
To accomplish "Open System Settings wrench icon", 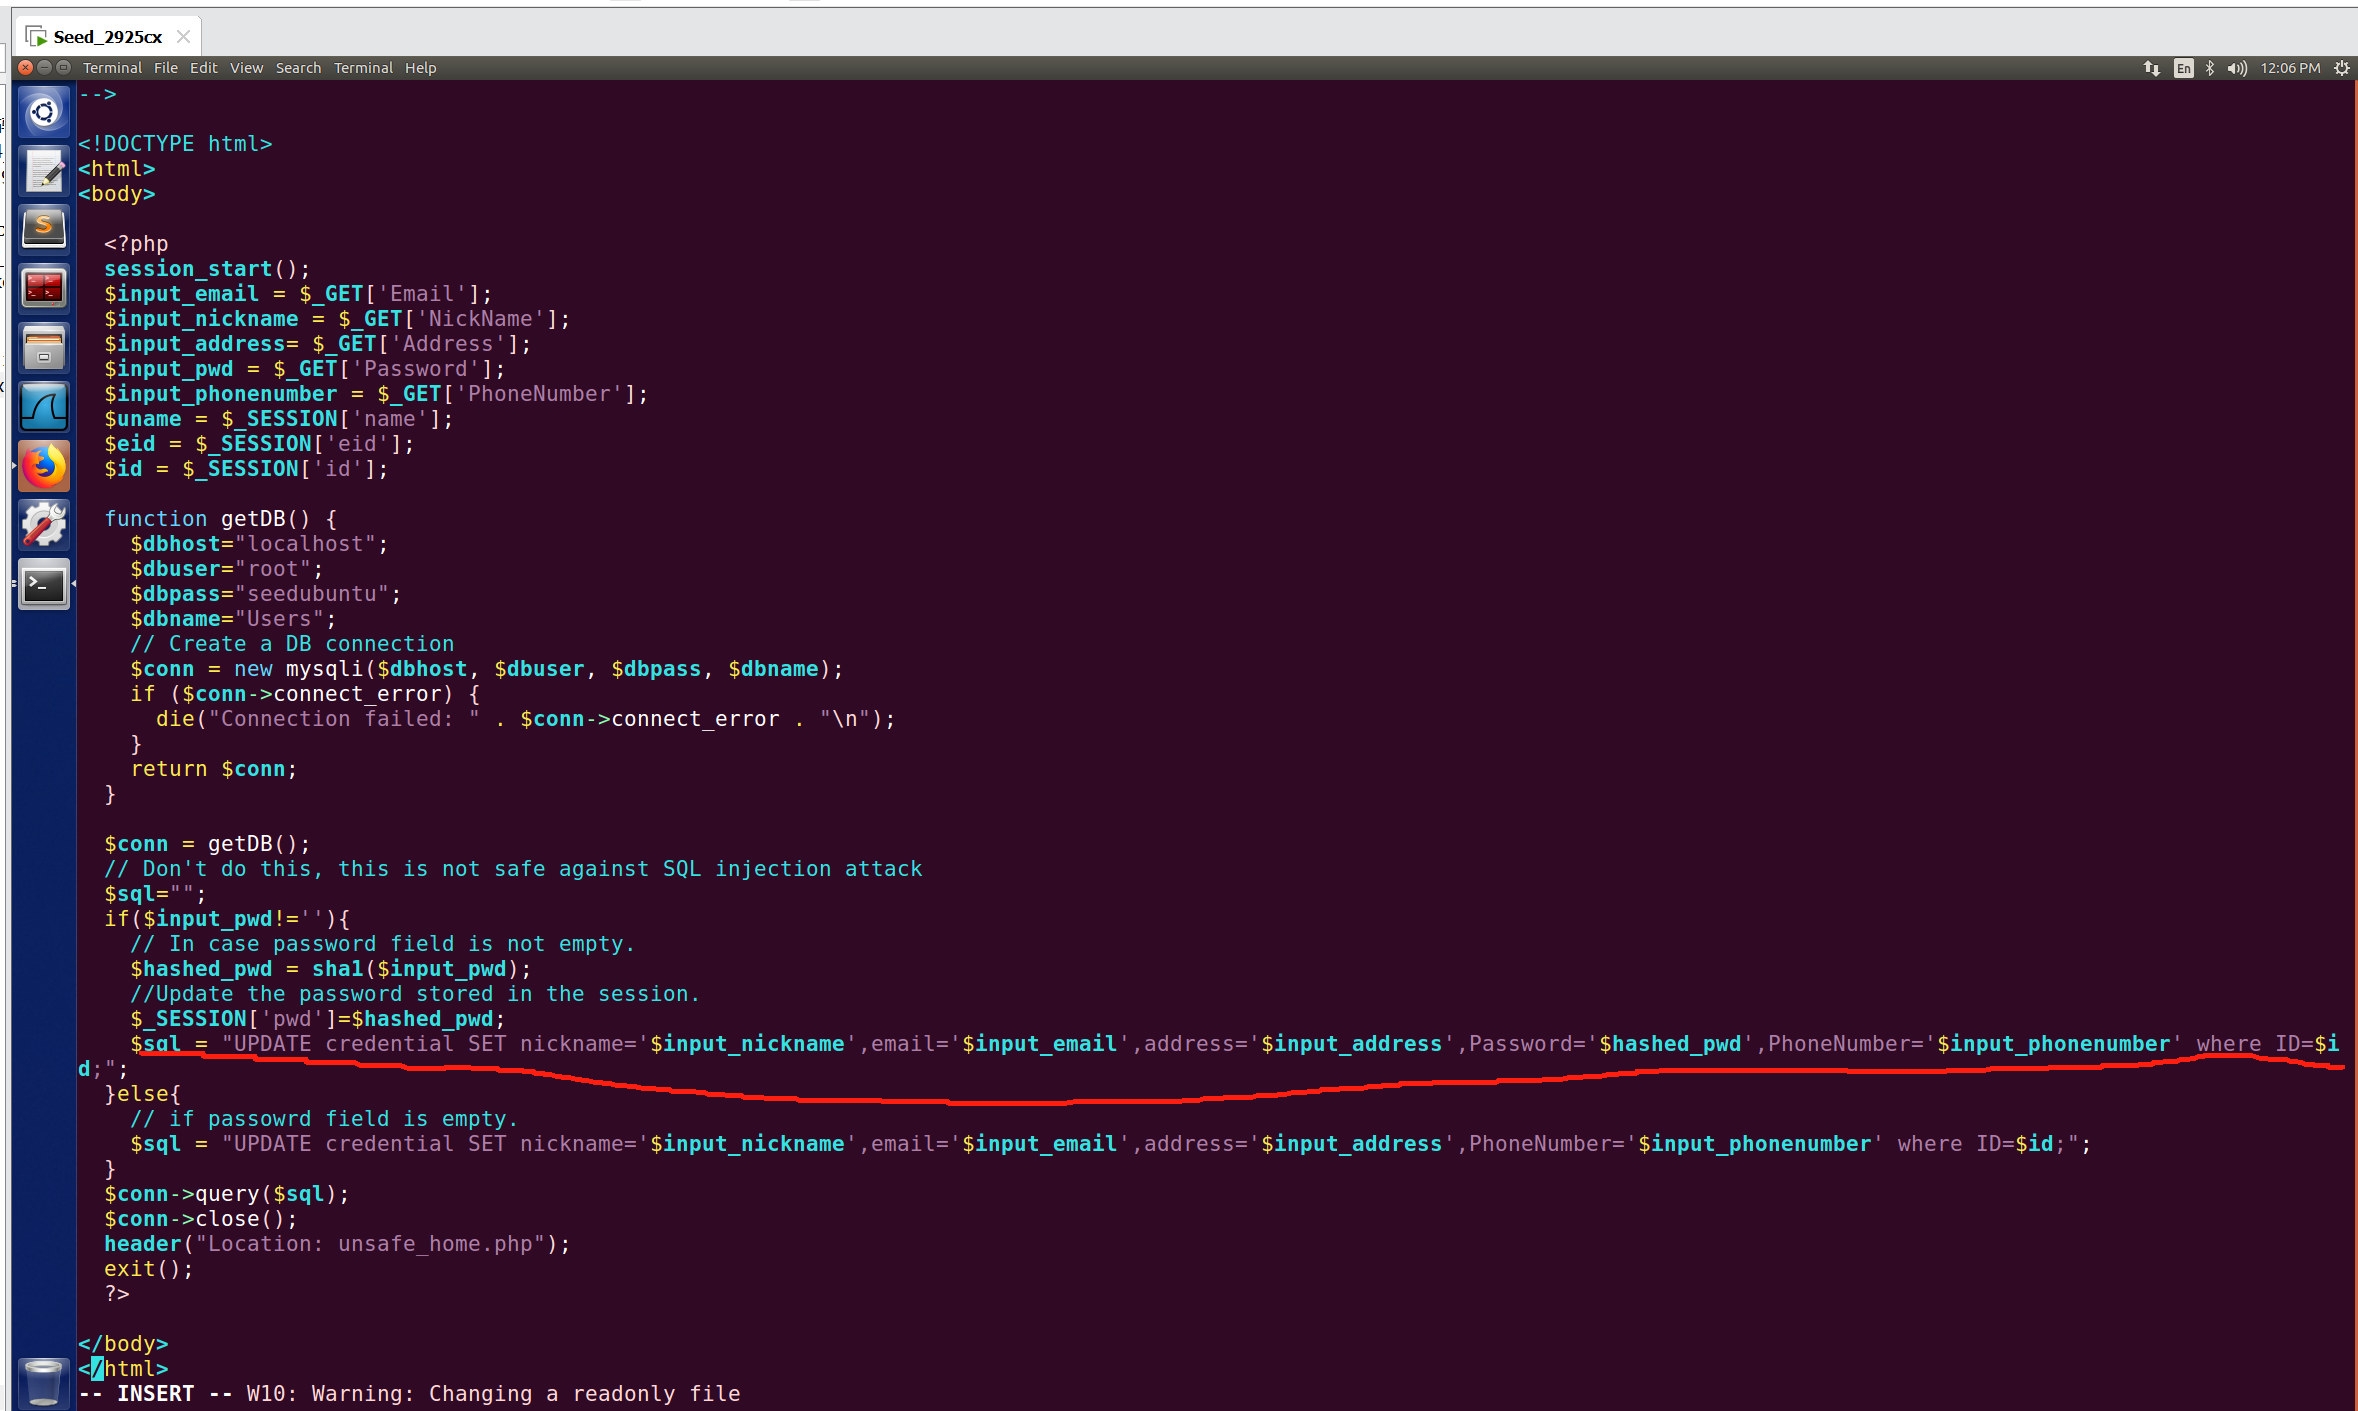I will point(44,525).
